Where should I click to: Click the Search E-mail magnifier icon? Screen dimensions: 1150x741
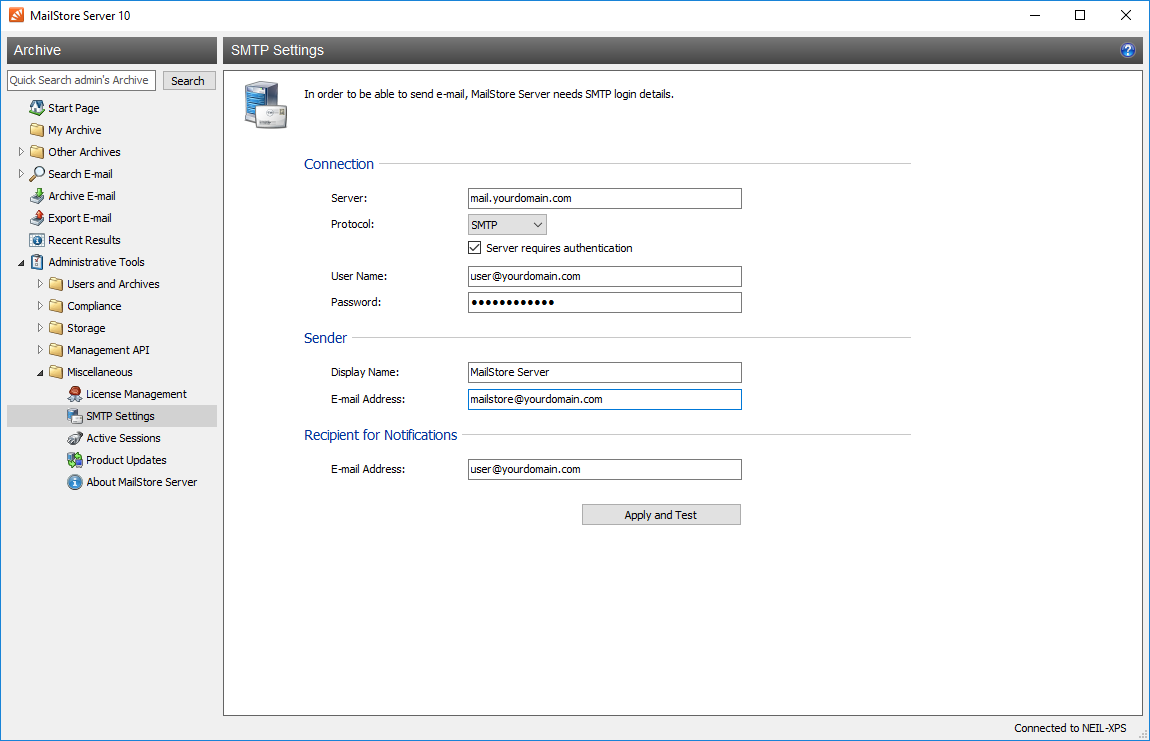point(37,174)
